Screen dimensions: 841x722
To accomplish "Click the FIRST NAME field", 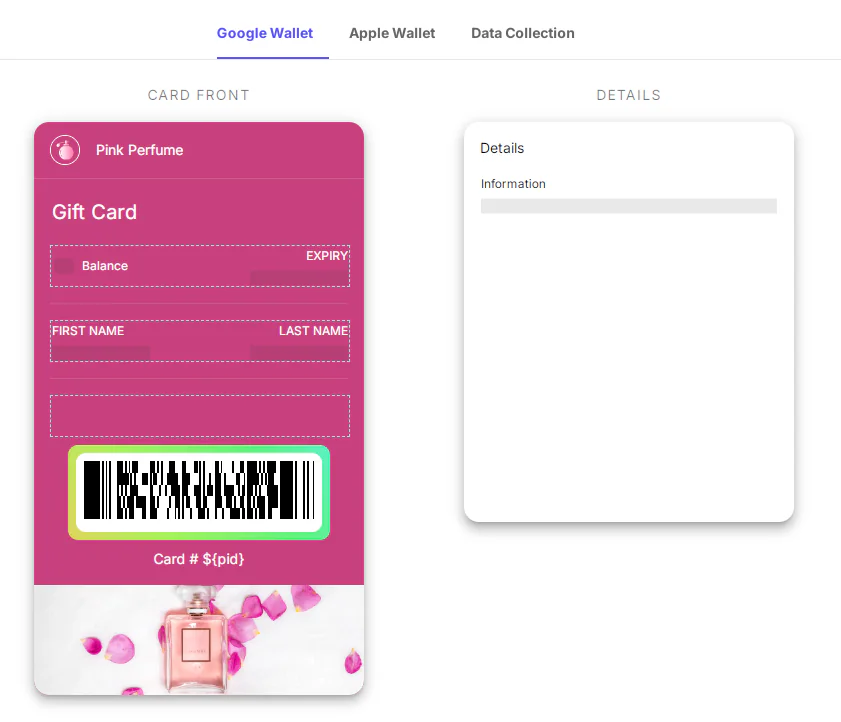I will click(x=88, y=331).
